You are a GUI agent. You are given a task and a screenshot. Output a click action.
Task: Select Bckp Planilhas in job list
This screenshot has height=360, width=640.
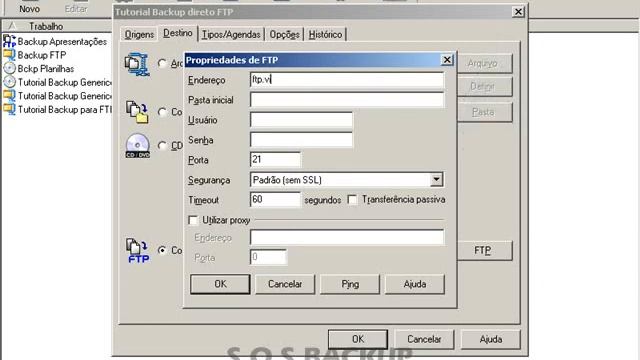tap(46, 69)
